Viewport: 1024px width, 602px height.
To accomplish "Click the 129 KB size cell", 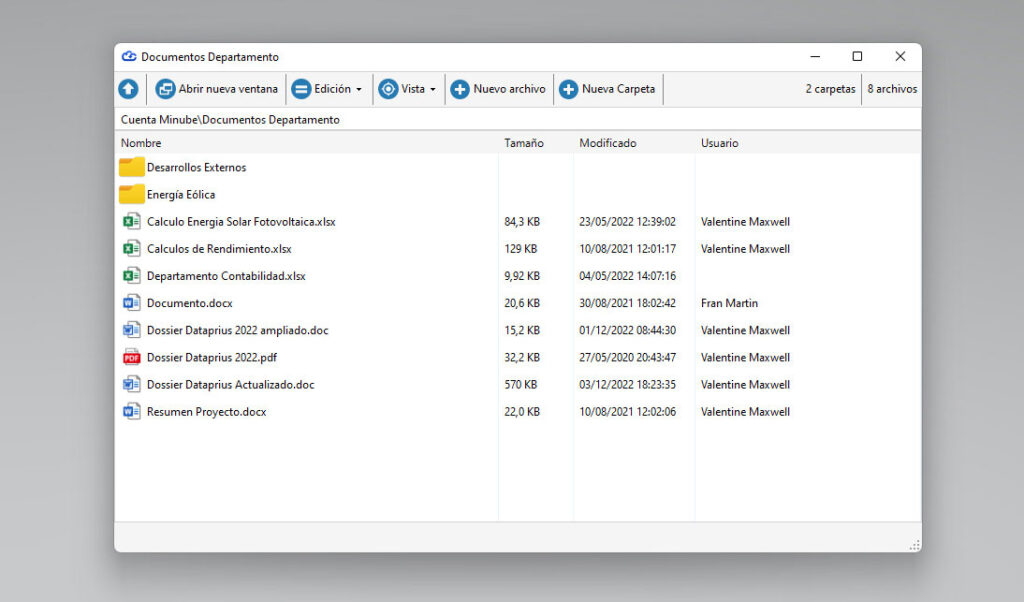I will tap(520, 249).
